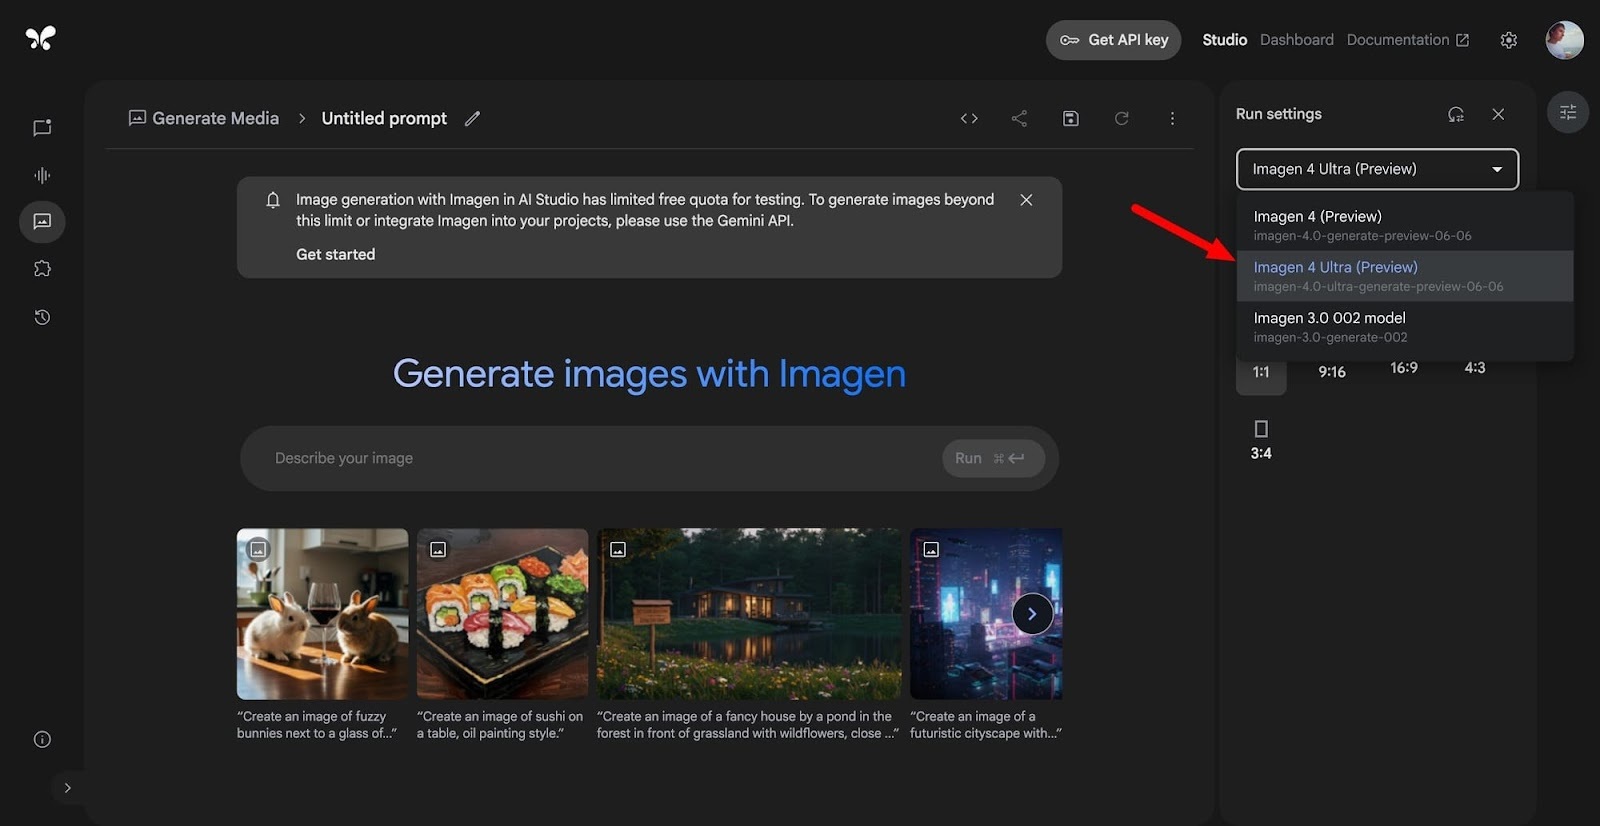
Task: Open the History sidebar icon
Action: (42, 317)
